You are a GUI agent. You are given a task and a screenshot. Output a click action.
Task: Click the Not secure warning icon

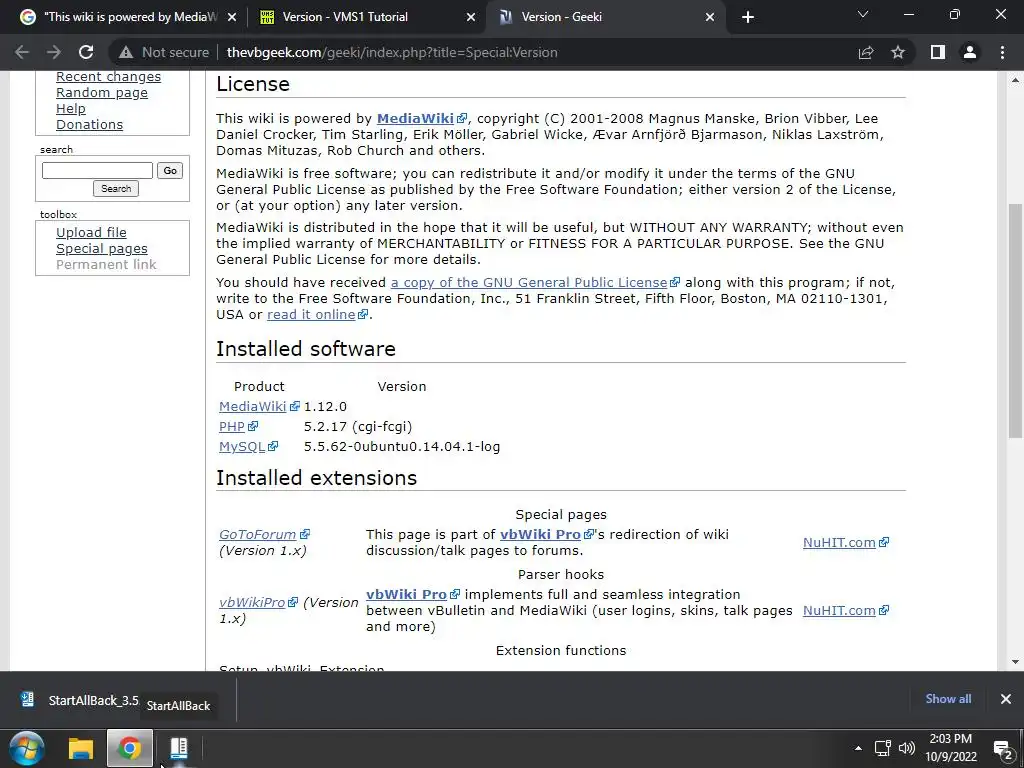tap(126, 52)
